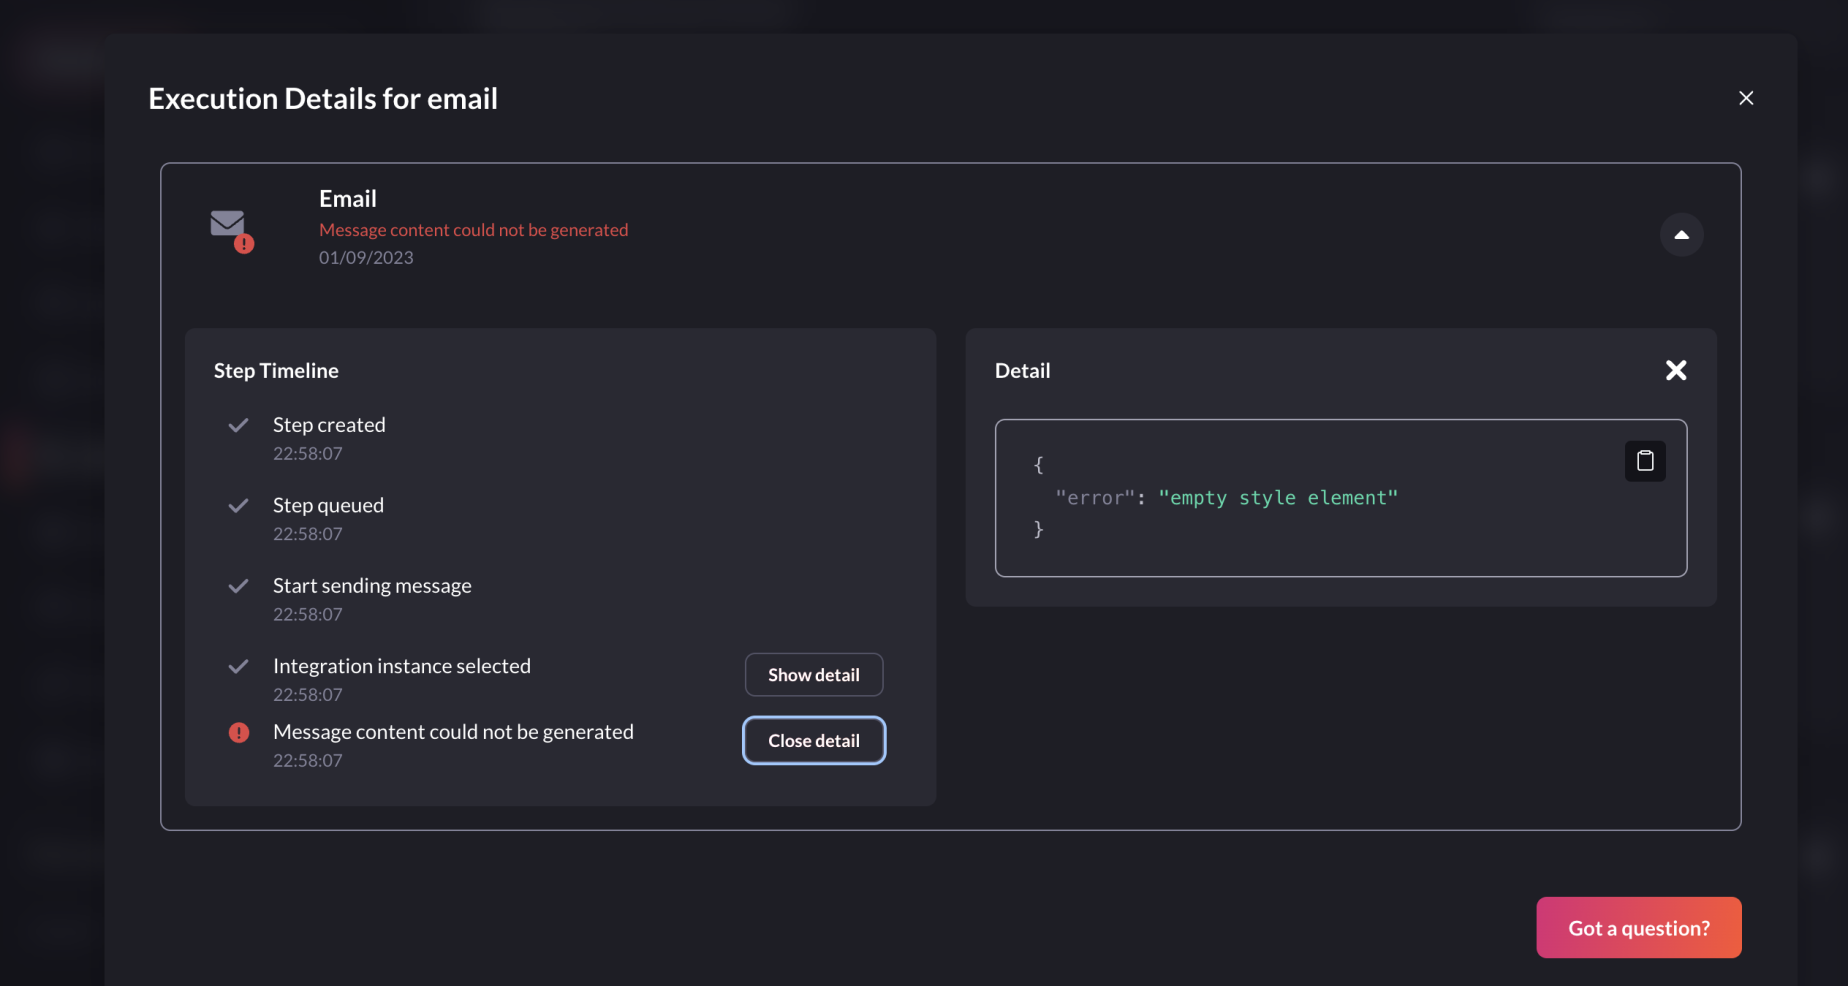Open the Got a question? support button
Image resolution: width=1848 pixels, height=986 pixels.
pos(1638,927)
